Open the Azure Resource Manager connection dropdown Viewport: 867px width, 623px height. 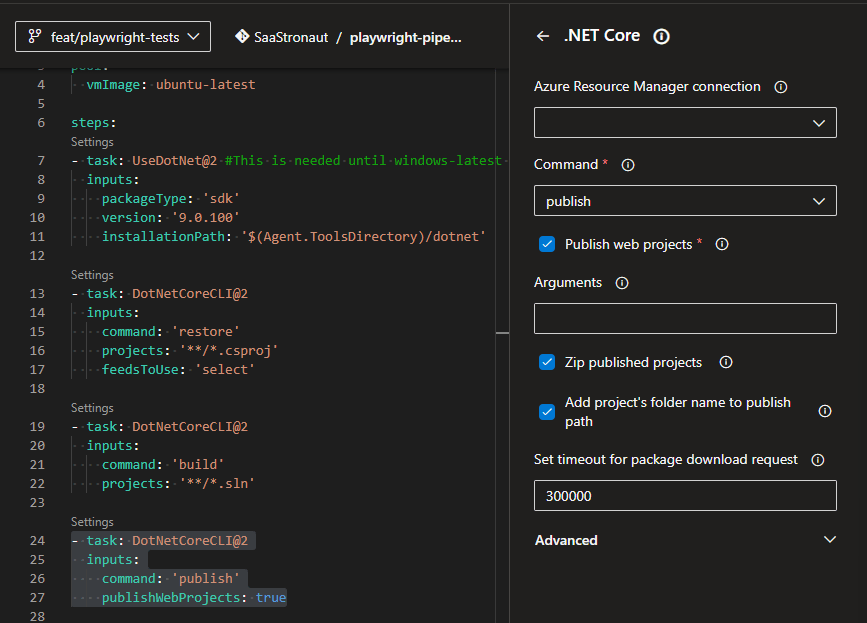[x=685, y=123]
